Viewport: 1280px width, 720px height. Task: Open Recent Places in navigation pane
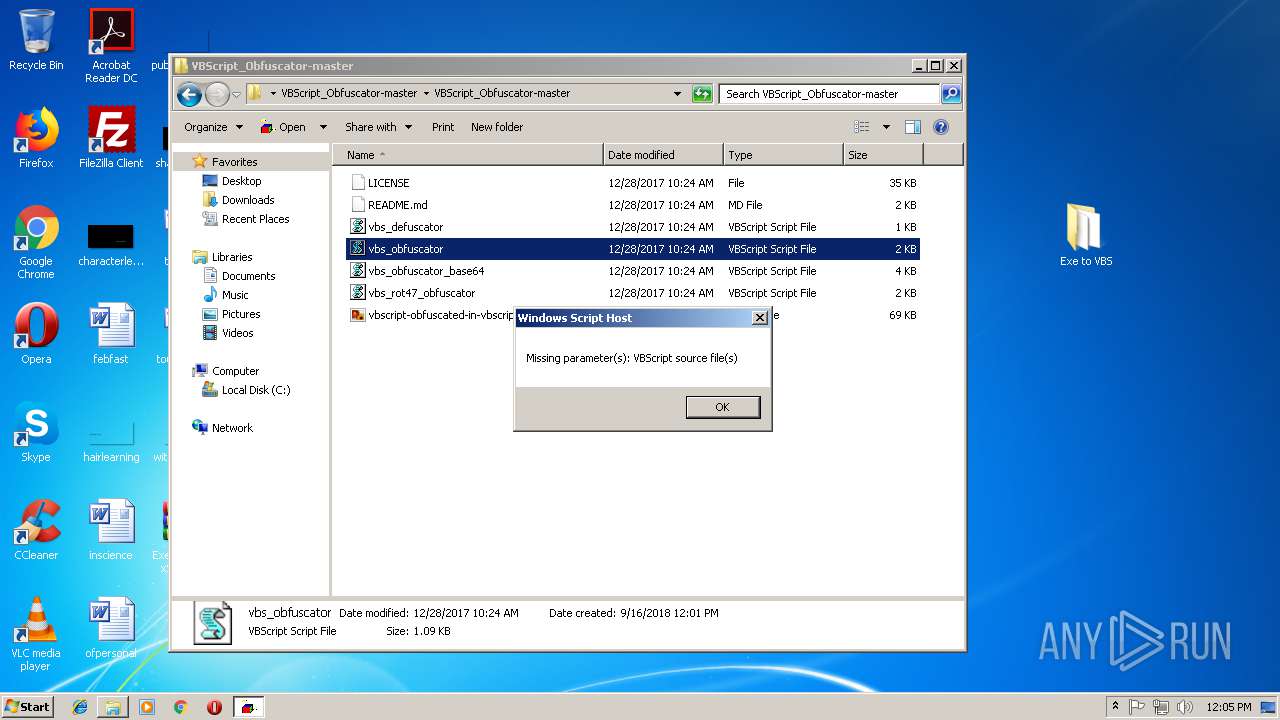(255, 219)
